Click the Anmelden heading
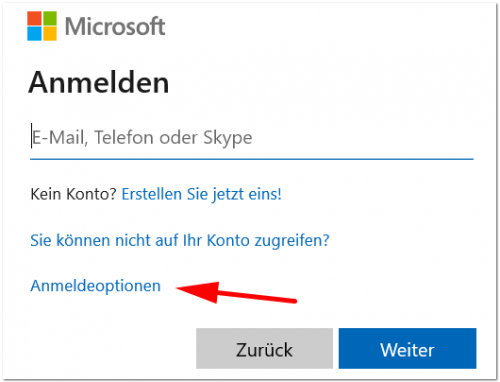The image size is (500, 382). point(99,82)
